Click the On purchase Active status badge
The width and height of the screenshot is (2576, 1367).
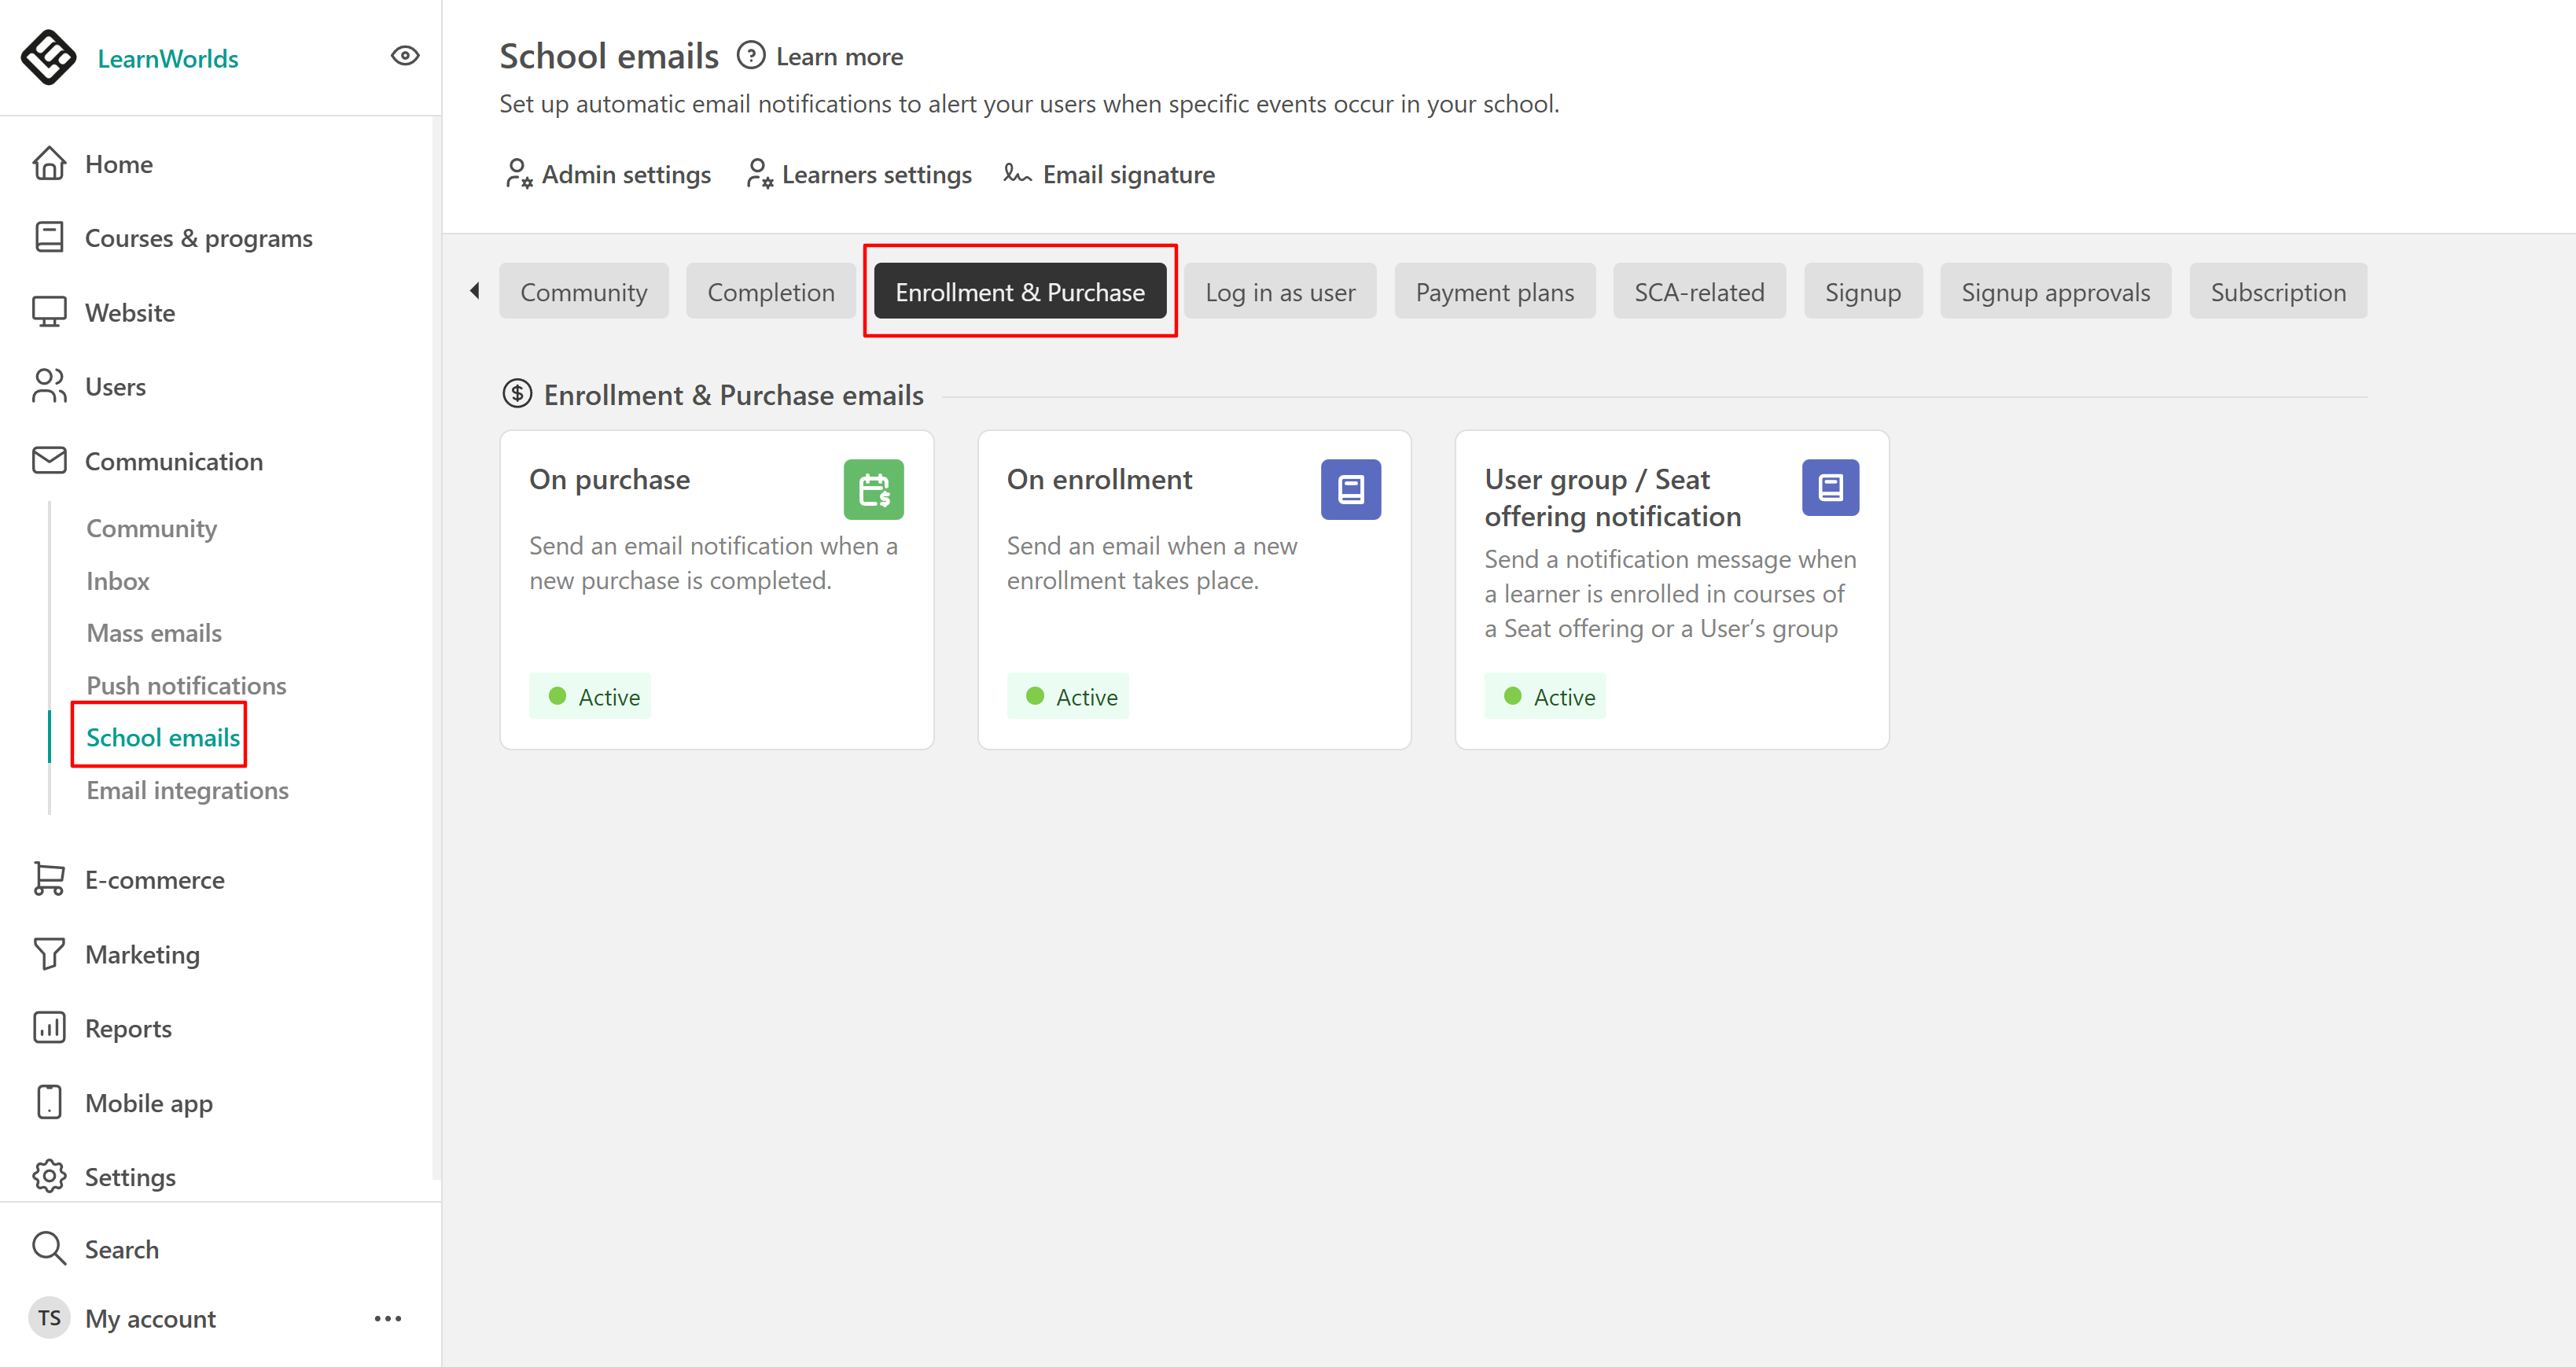tap(591, 696)
